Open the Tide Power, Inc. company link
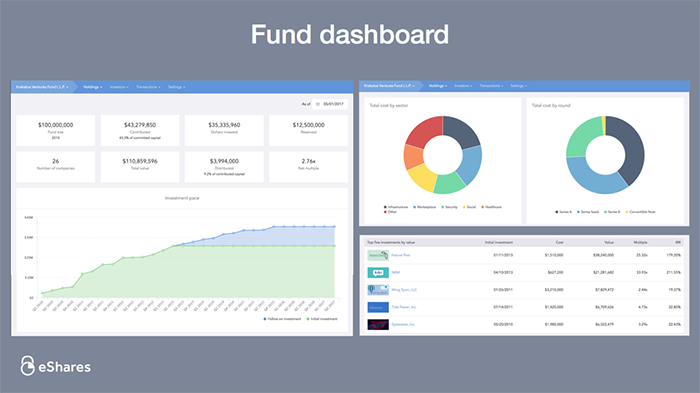 [x=404, y=307]
